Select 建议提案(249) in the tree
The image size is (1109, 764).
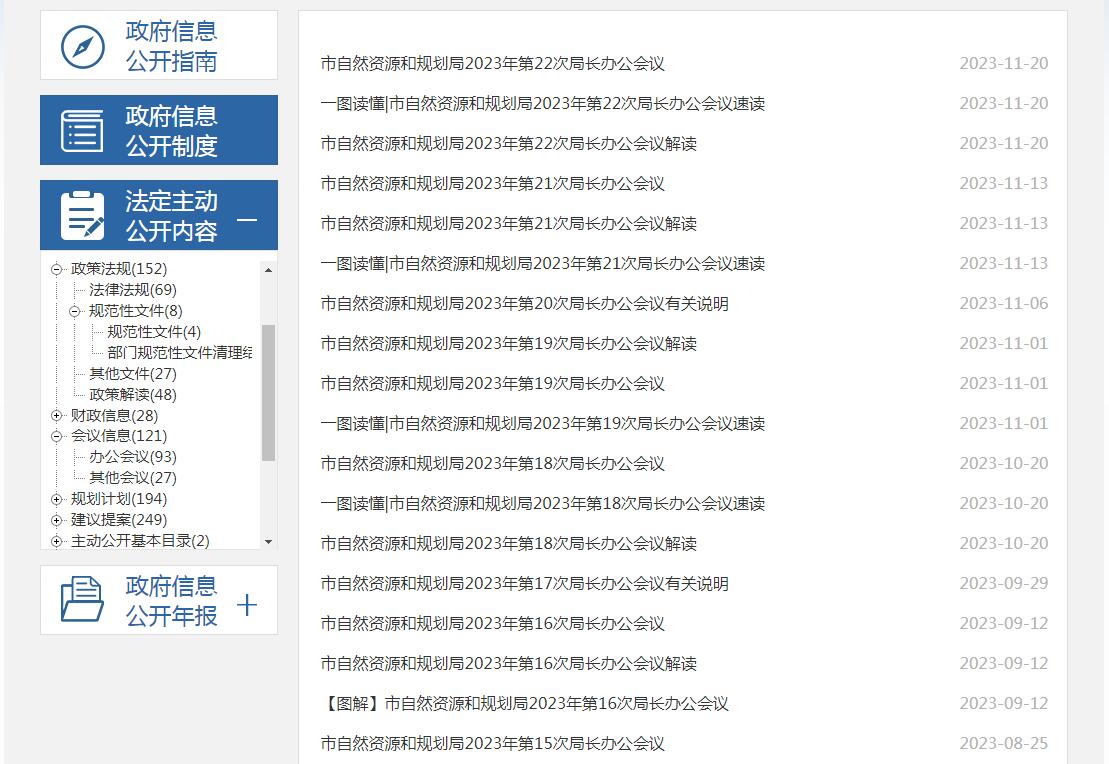[119, 520]
